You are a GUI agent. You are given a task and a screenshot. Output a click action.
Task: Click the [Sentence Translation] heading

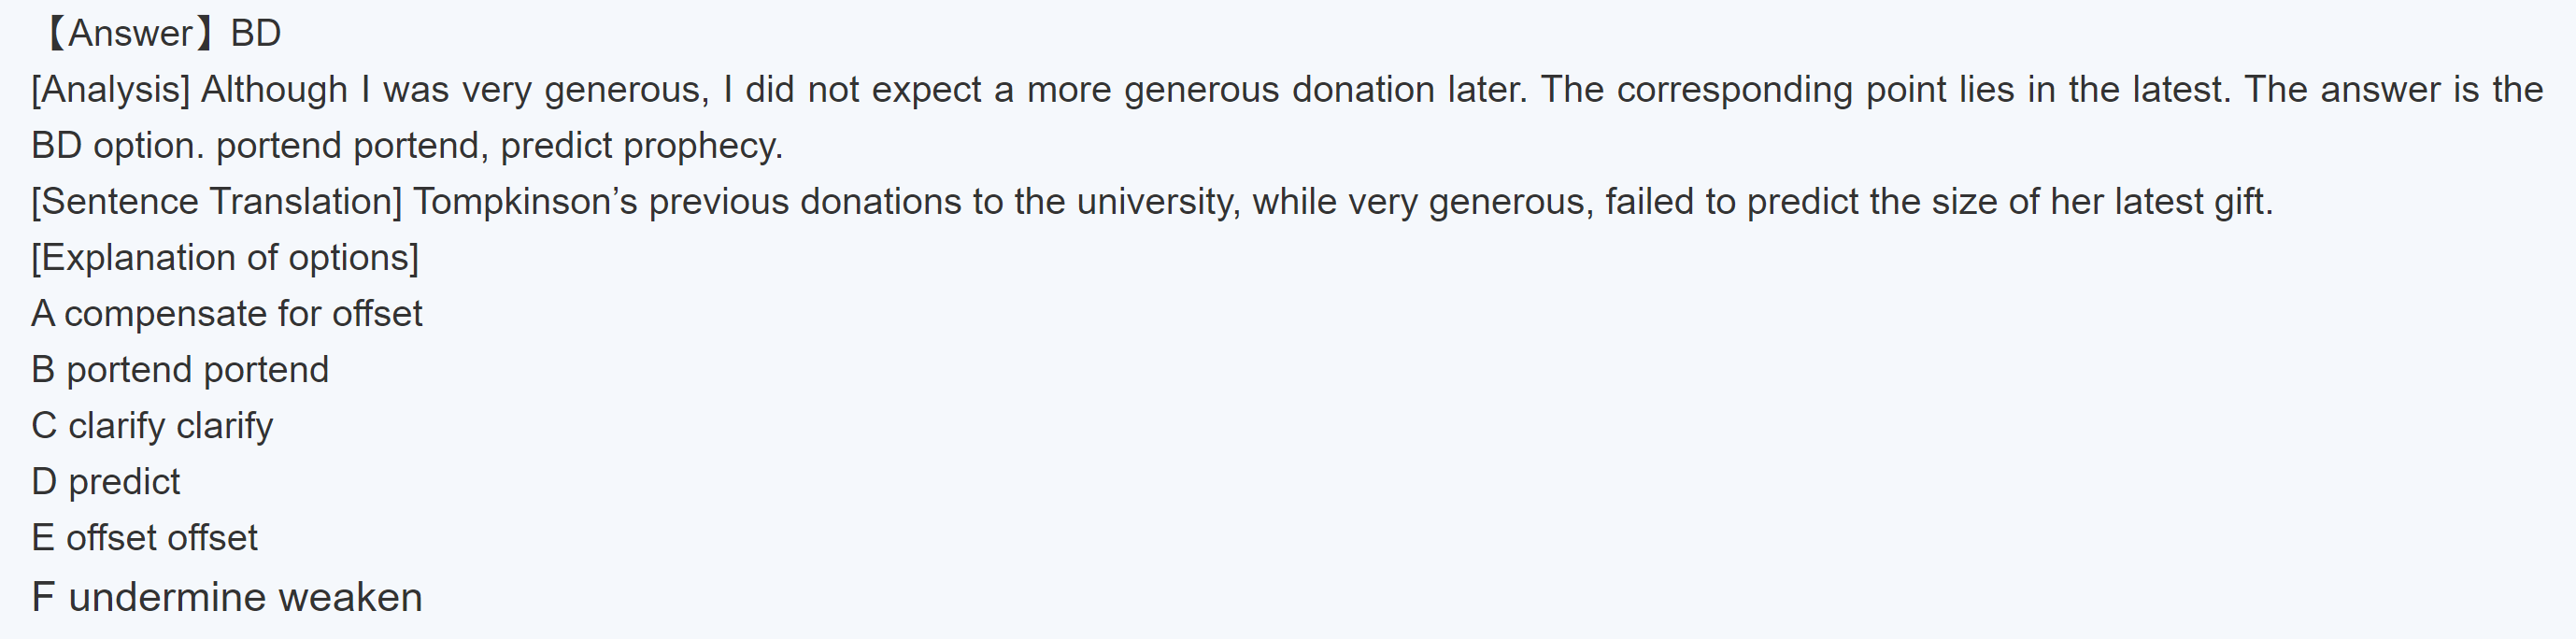coord(216,202)
